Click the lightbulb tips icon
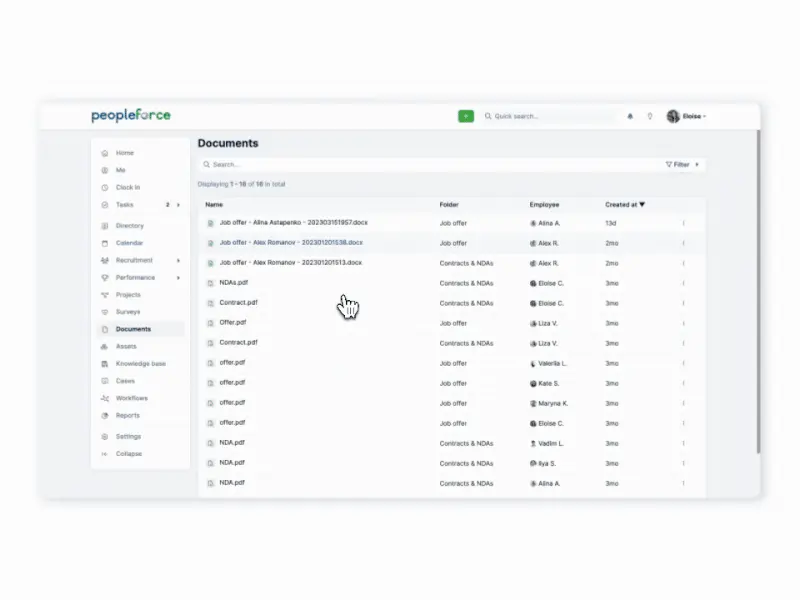 click(x=649, y=116)
